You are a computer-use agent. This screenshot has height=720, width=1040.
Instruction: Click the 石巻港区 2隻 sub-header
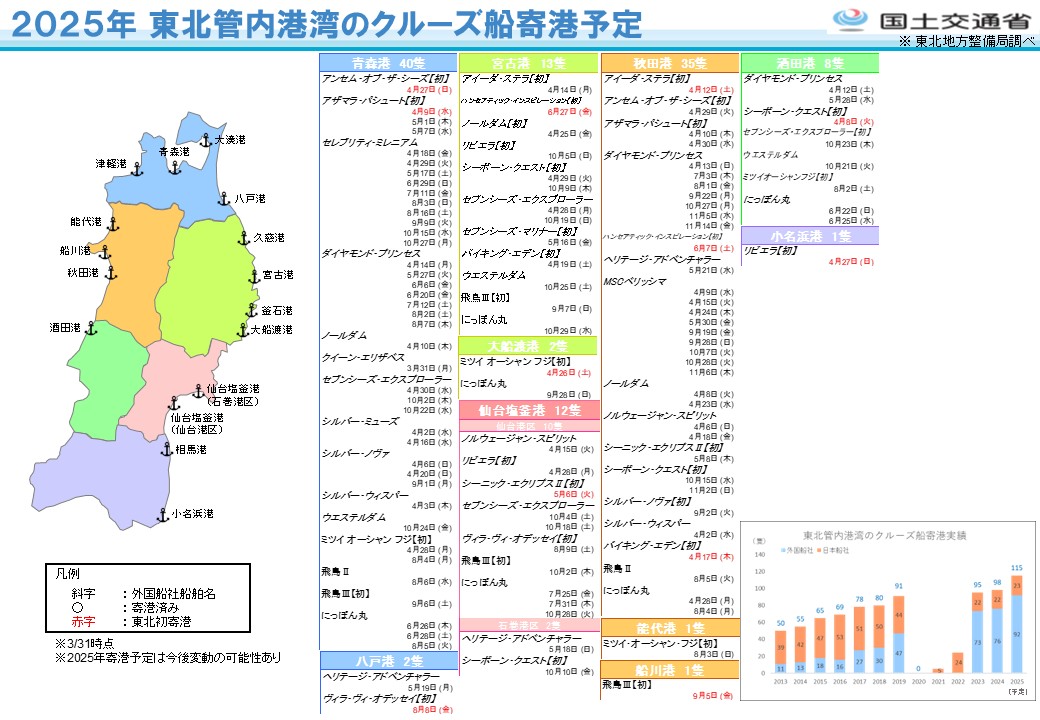click(x=529, y=625)
